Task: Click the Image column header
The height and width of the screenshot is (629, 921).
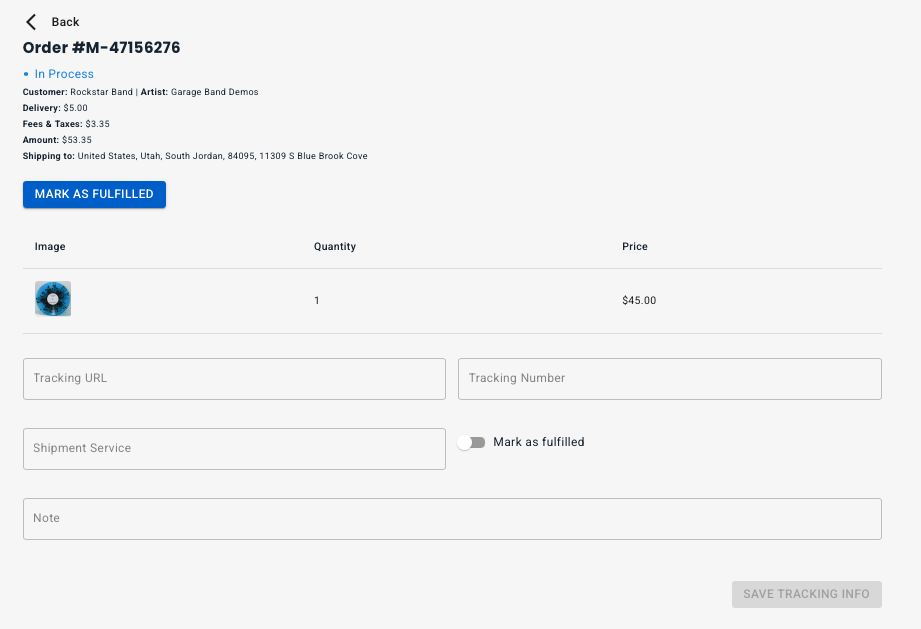Action: (50, 246)
